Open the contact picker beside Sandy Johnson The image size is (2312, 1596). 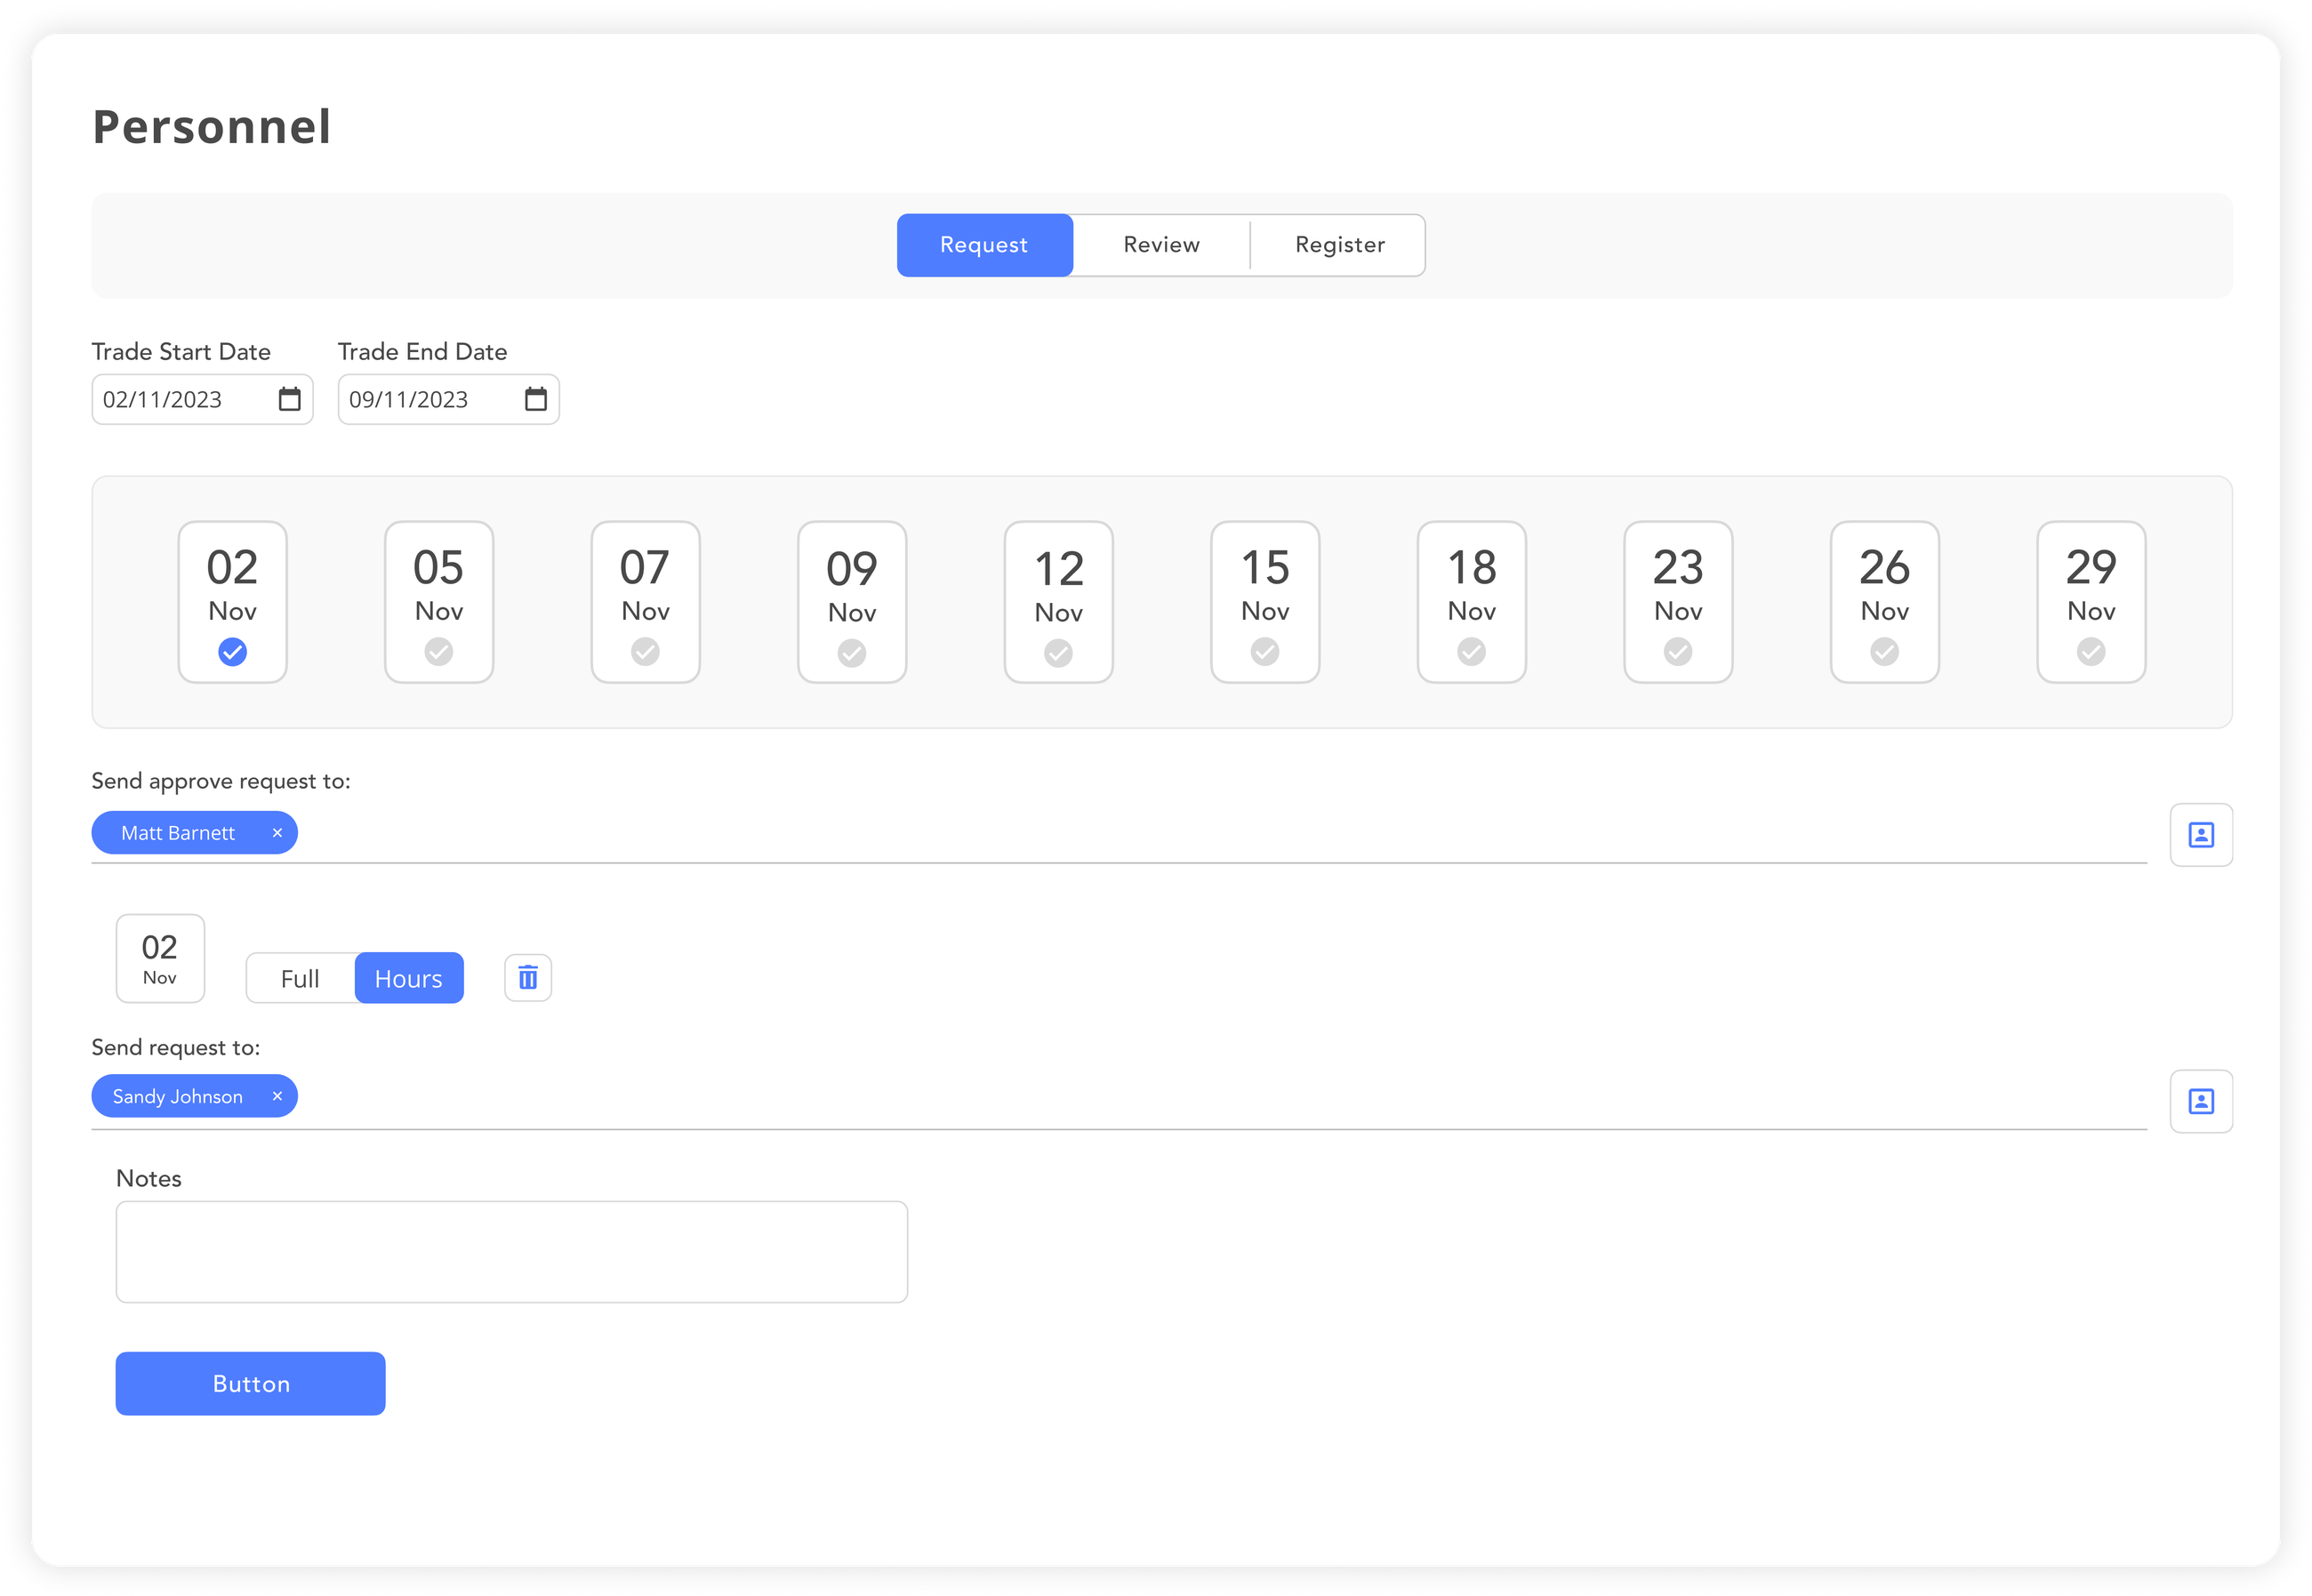[x=2201, y=1101]
